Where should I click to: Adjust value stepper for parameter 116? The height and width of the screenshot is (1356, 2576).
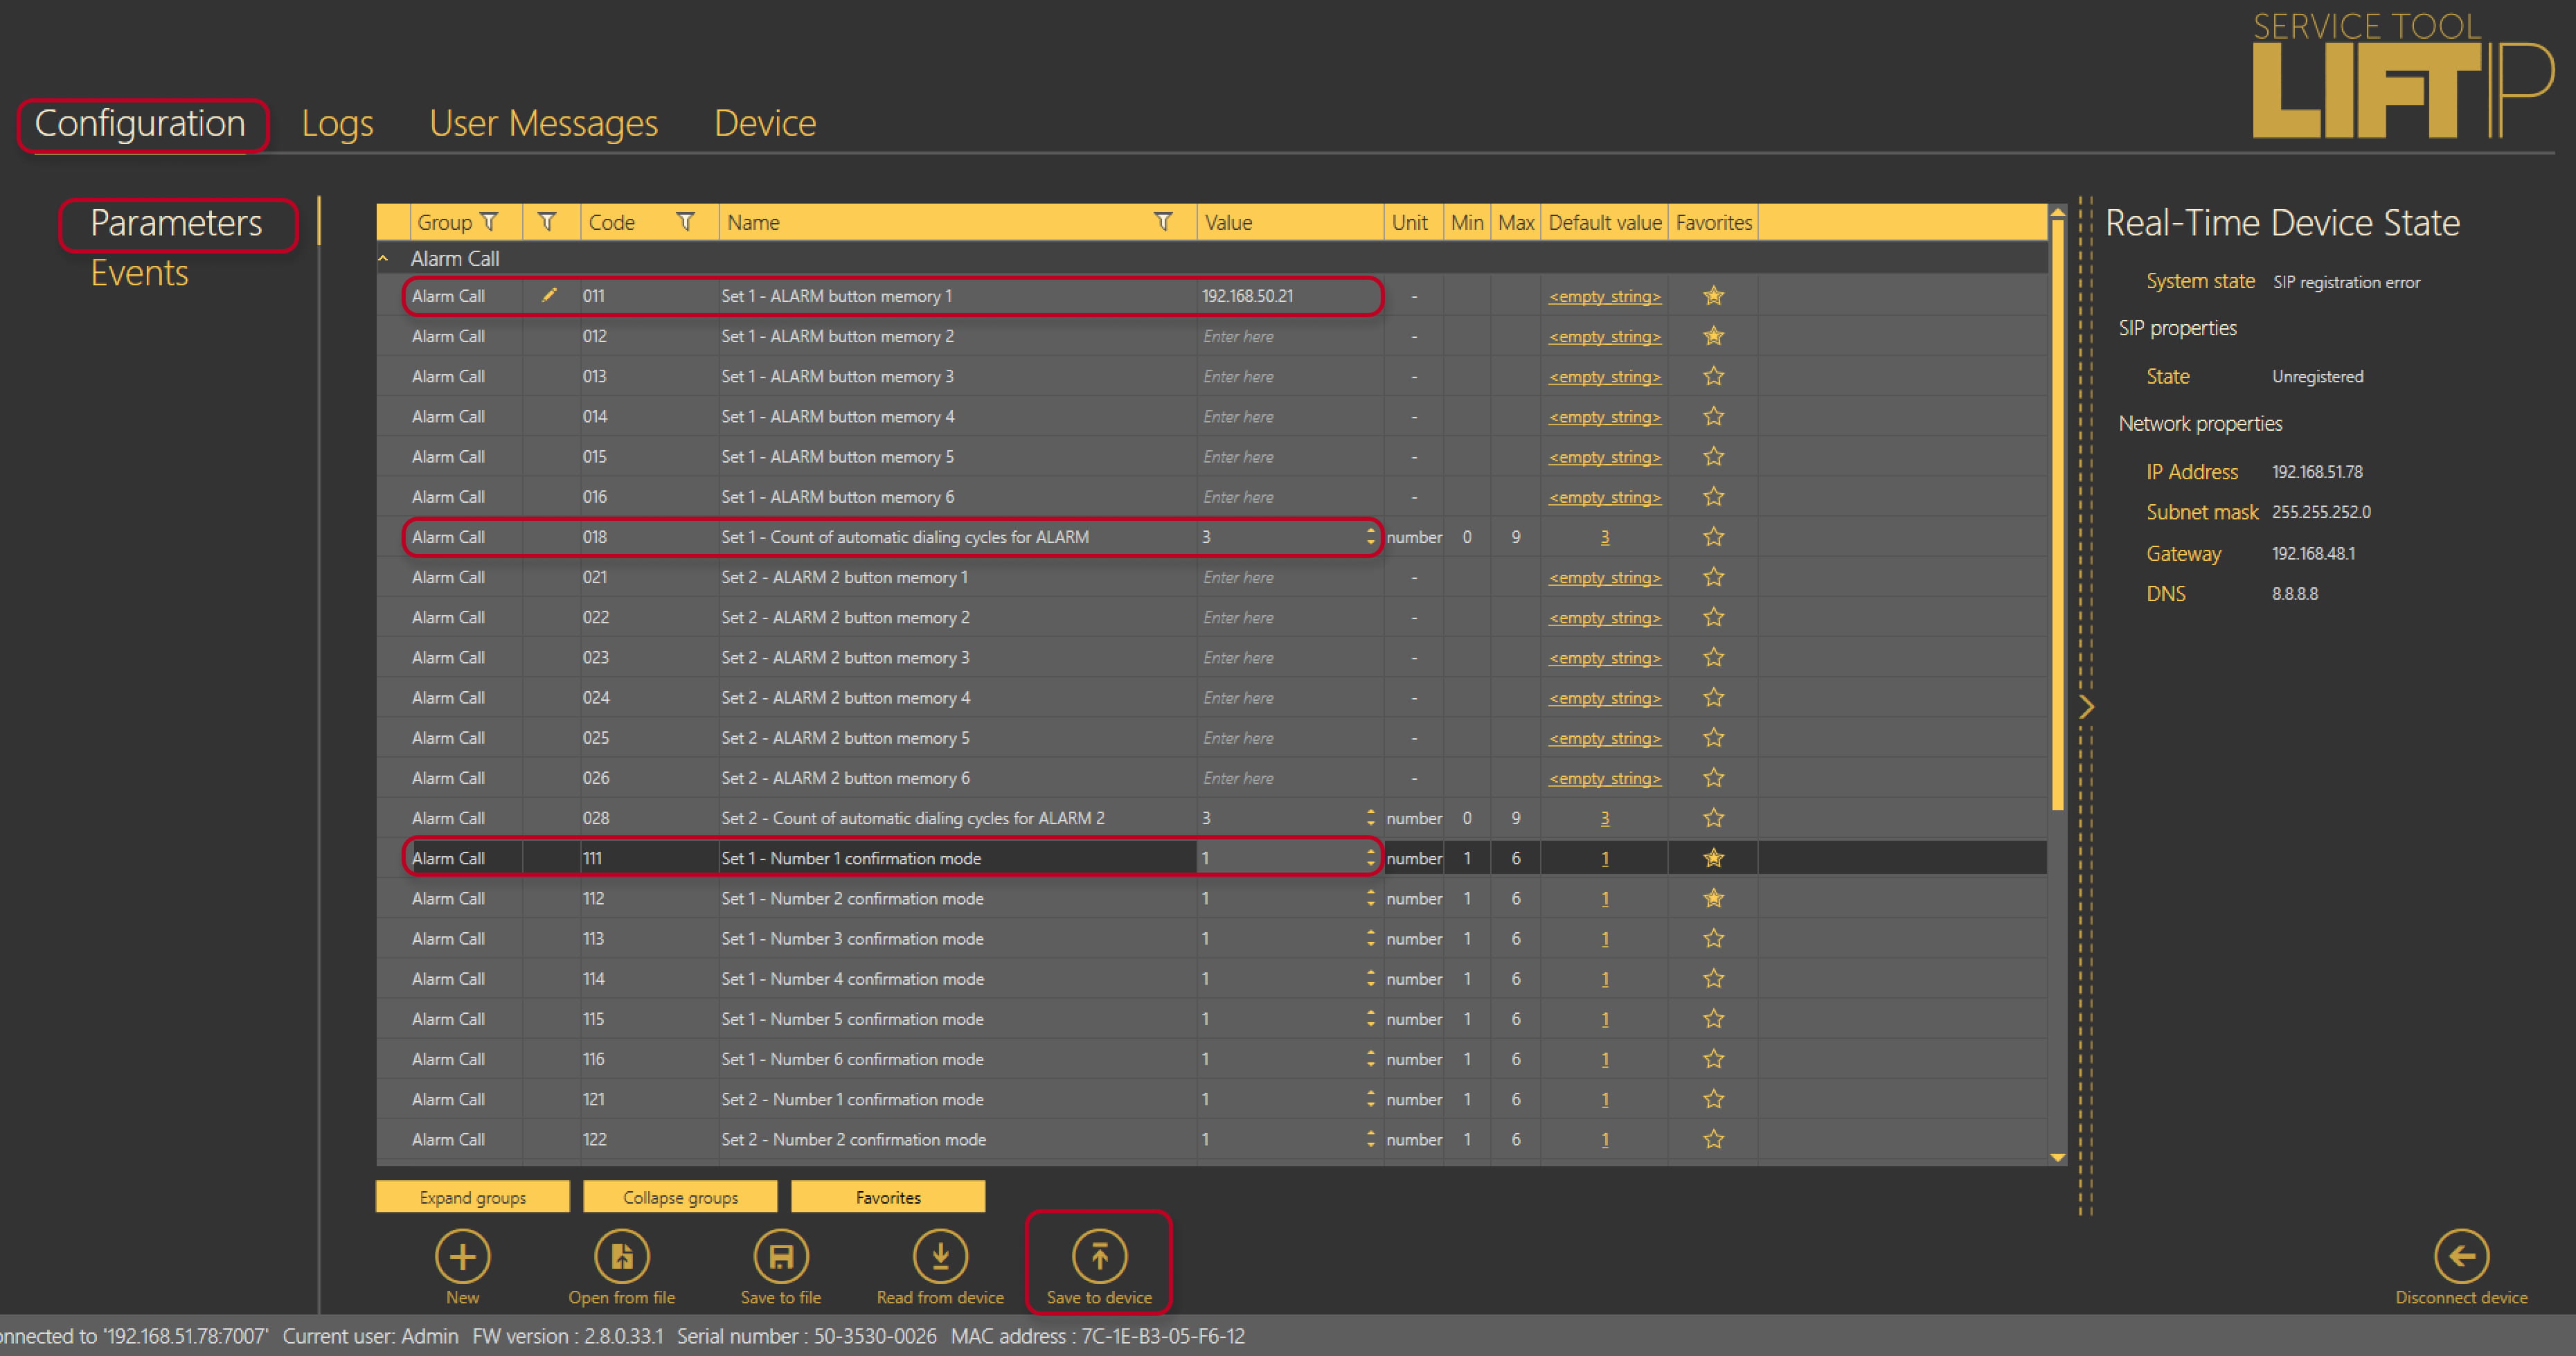tap(1370, 1059)
